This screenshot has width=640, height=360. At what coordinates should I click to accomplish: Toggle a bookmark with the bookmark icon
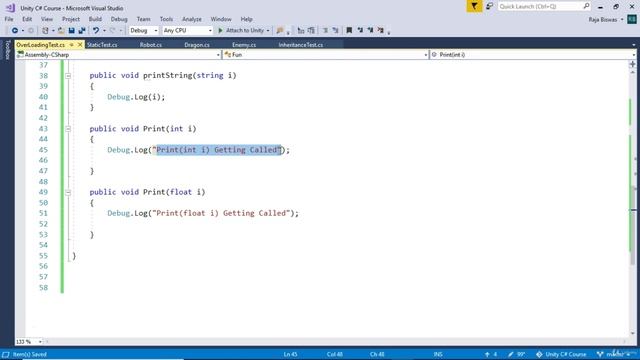[349, 31]
